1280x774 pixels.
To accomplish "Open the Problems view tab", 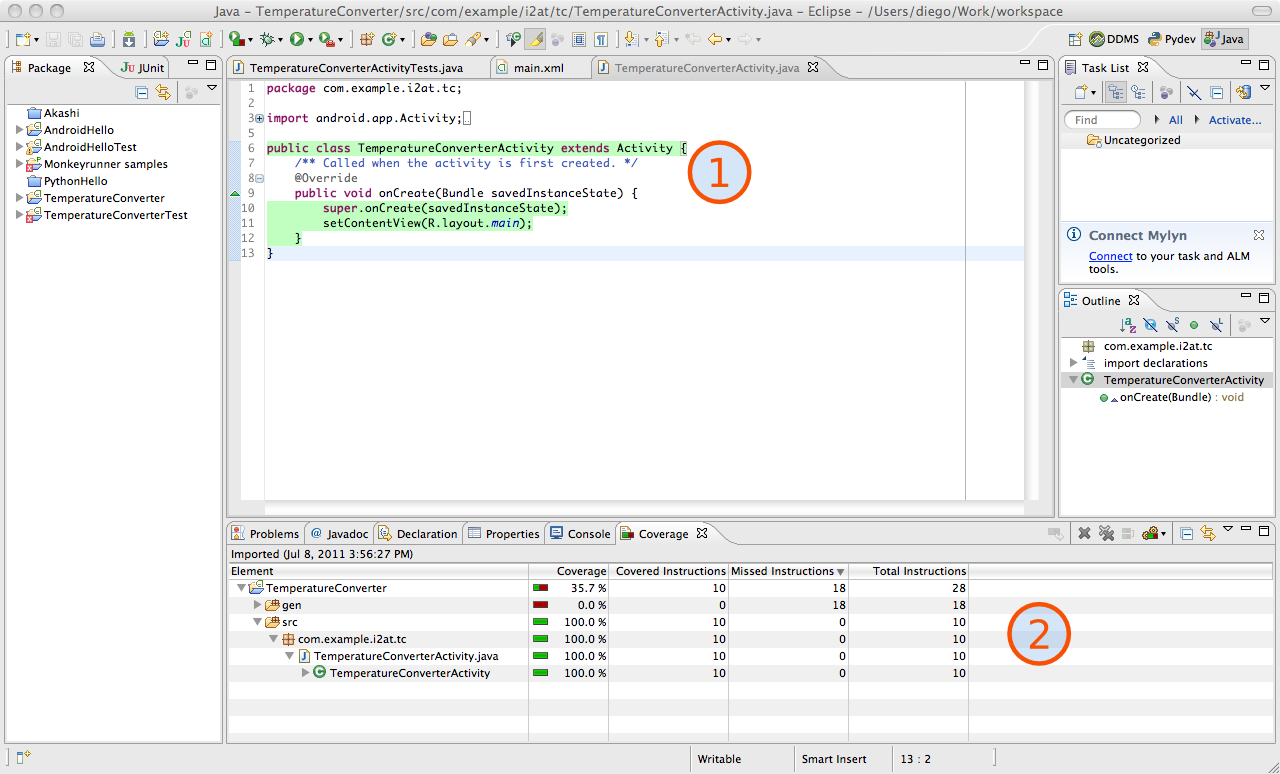I will click(x=265, y=534).
